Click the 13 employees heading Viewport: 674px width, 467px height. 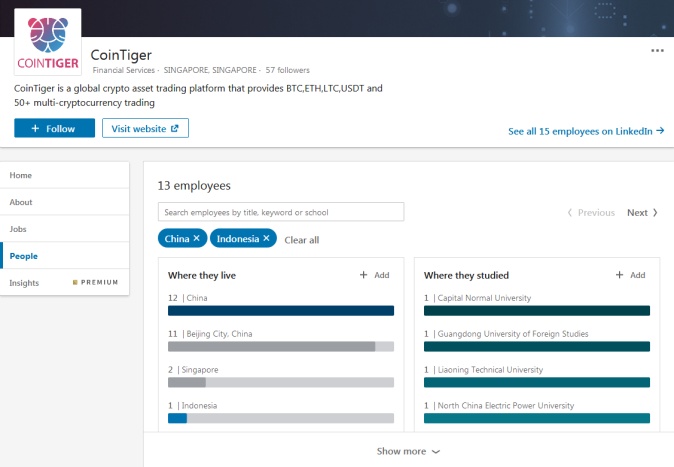tap(194, 186)
